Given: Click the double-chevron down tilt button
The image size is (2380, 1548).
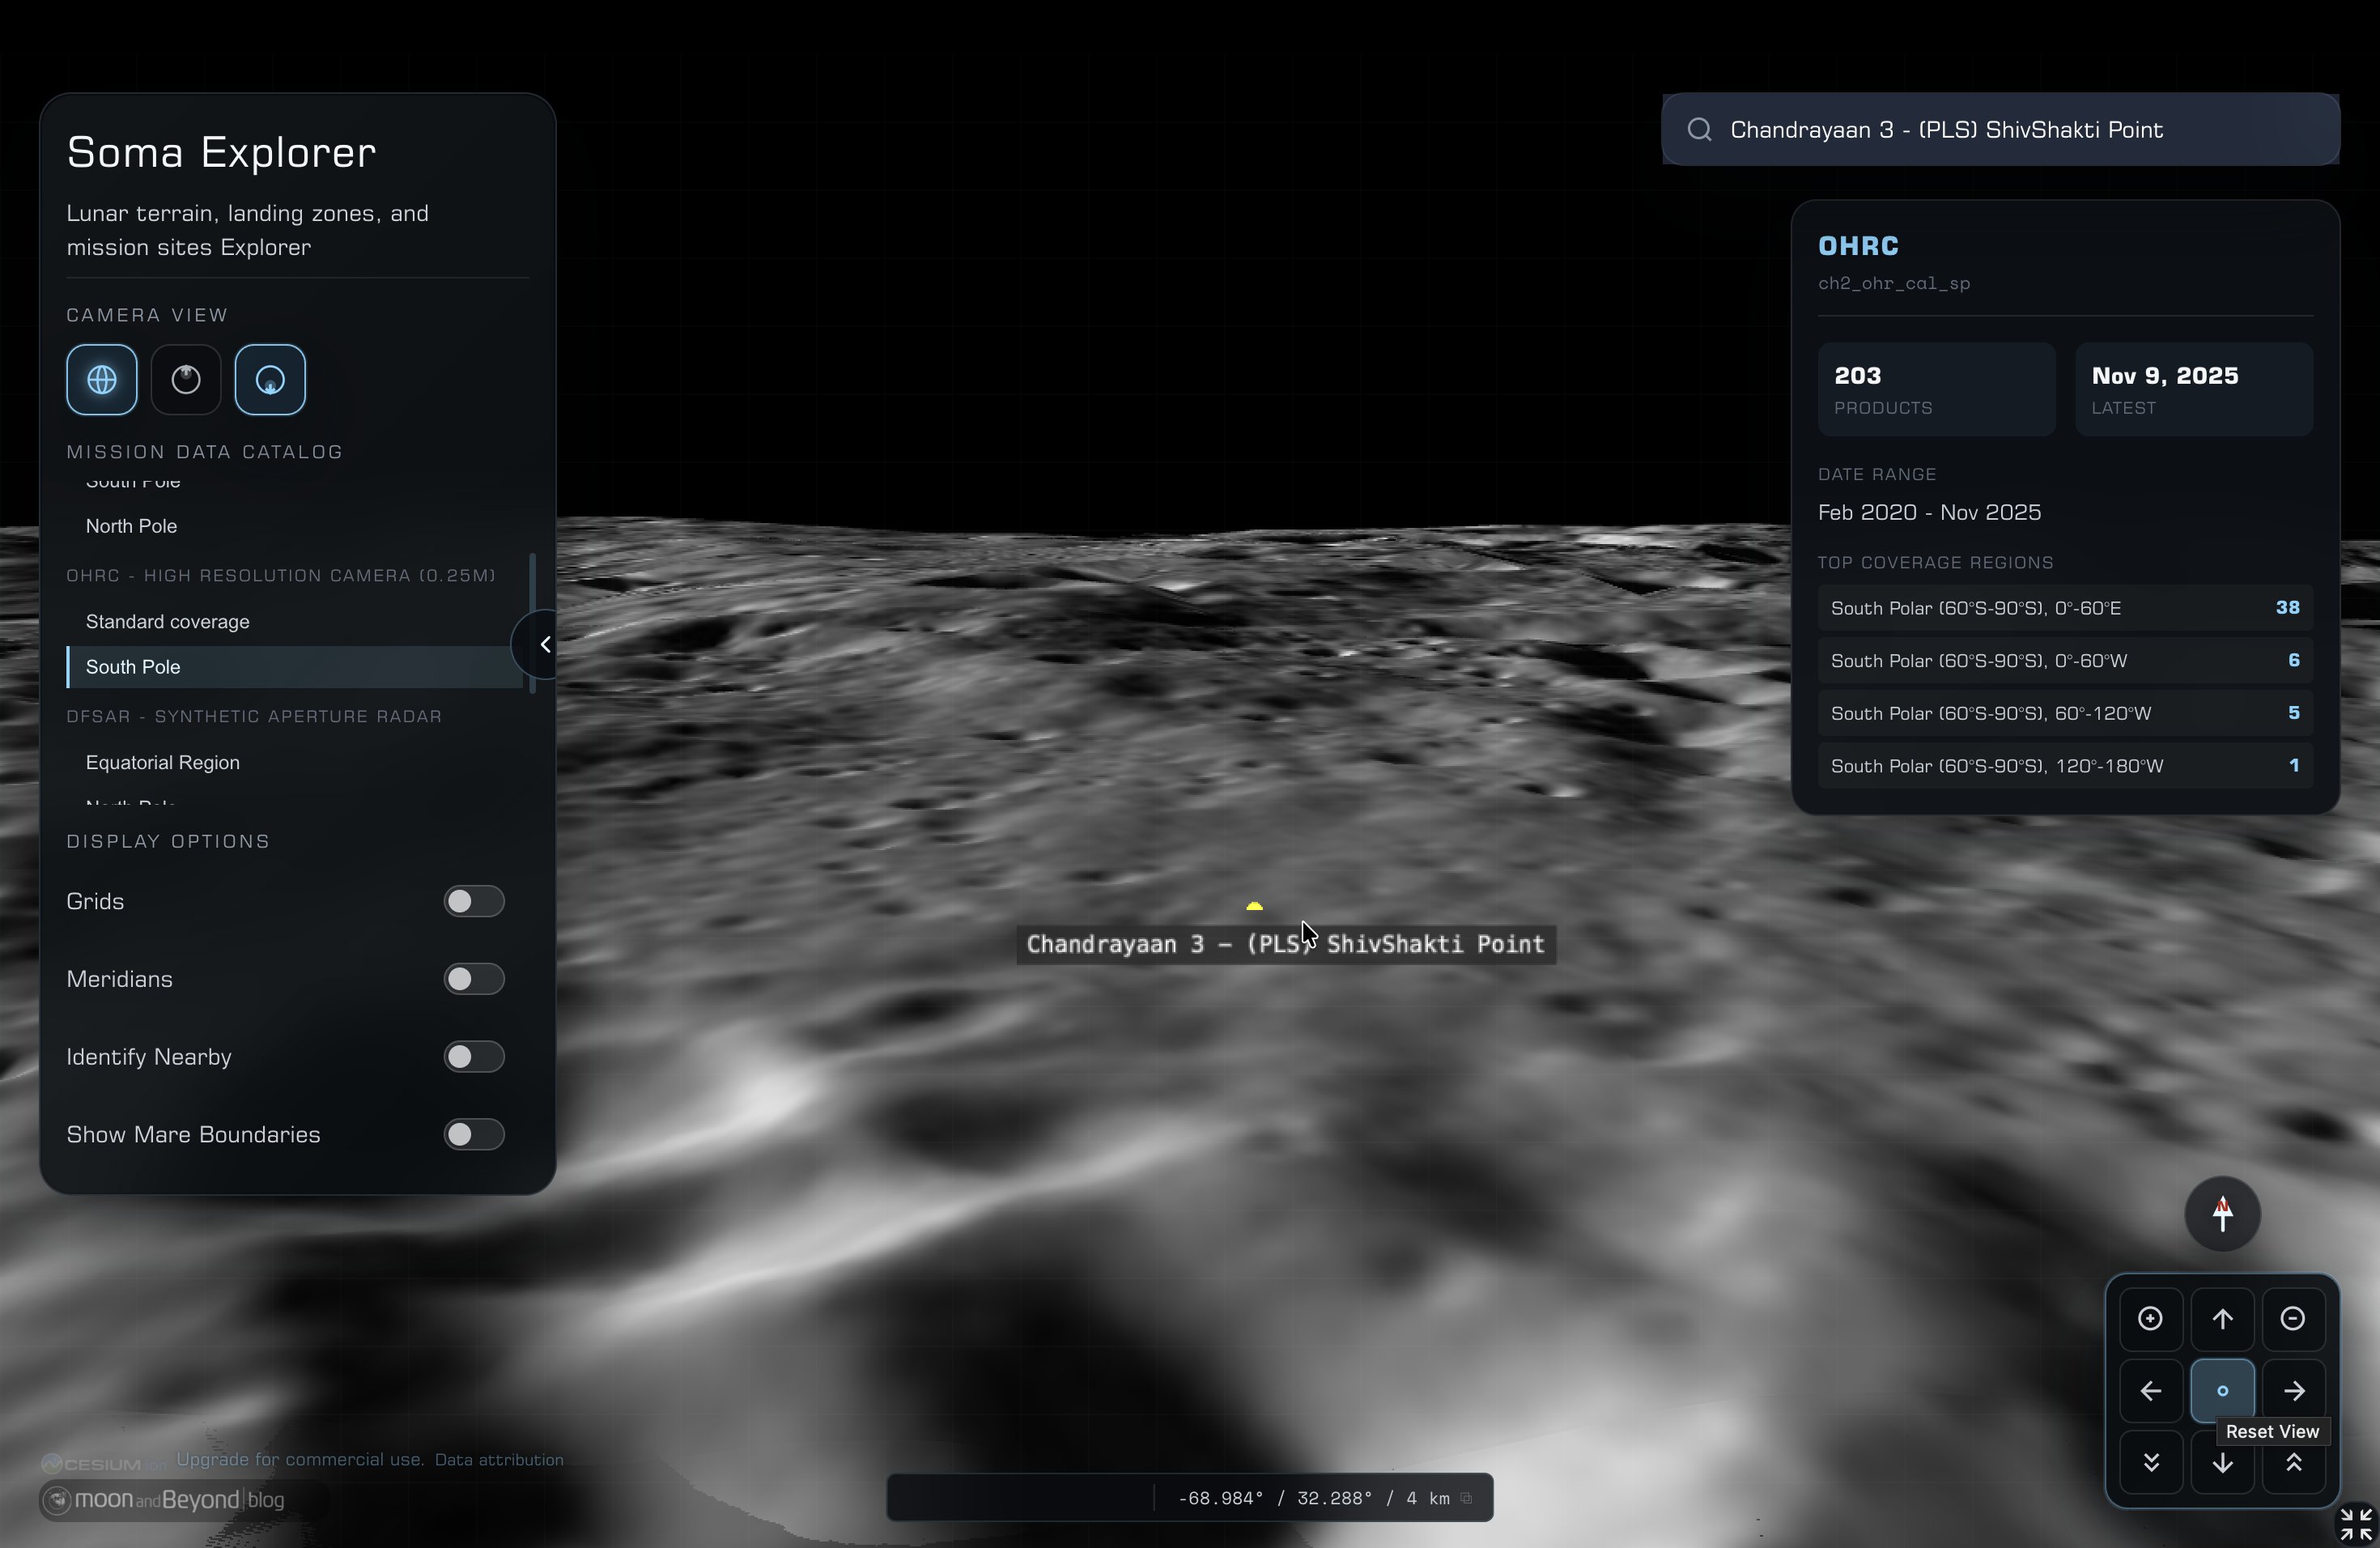Looking at the screenshot, I should 2150,1463.
